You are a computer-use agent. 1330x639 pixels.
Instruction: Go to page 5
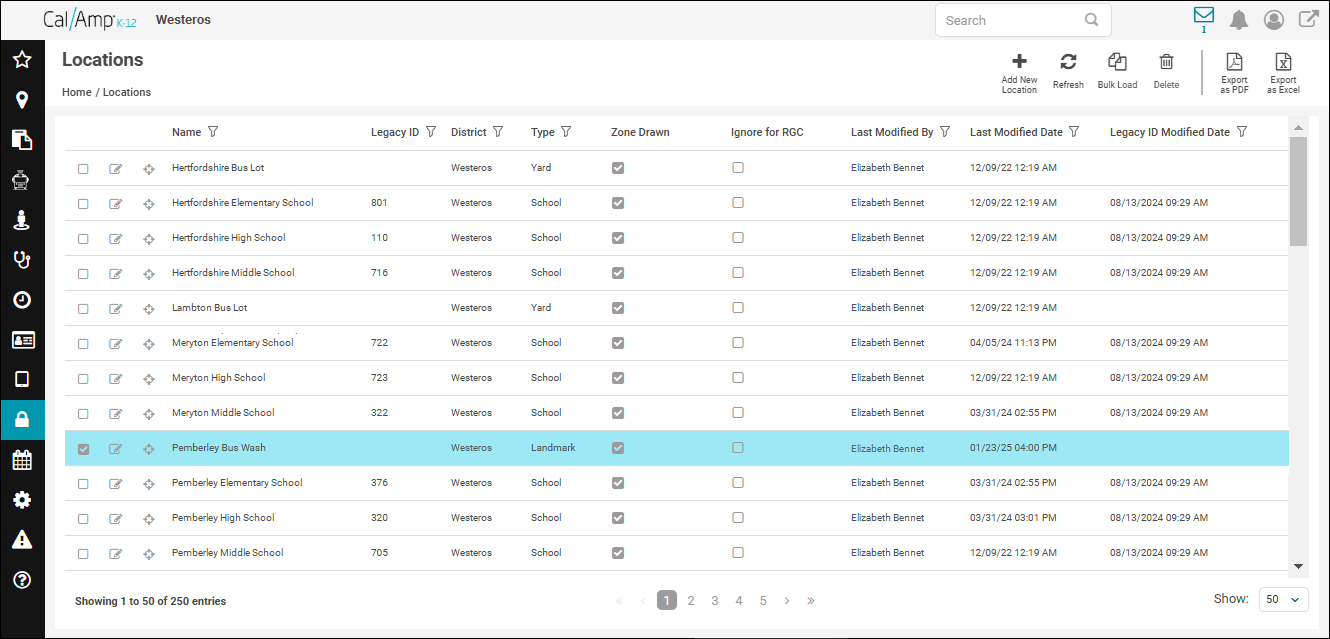[x=763, y=600]
